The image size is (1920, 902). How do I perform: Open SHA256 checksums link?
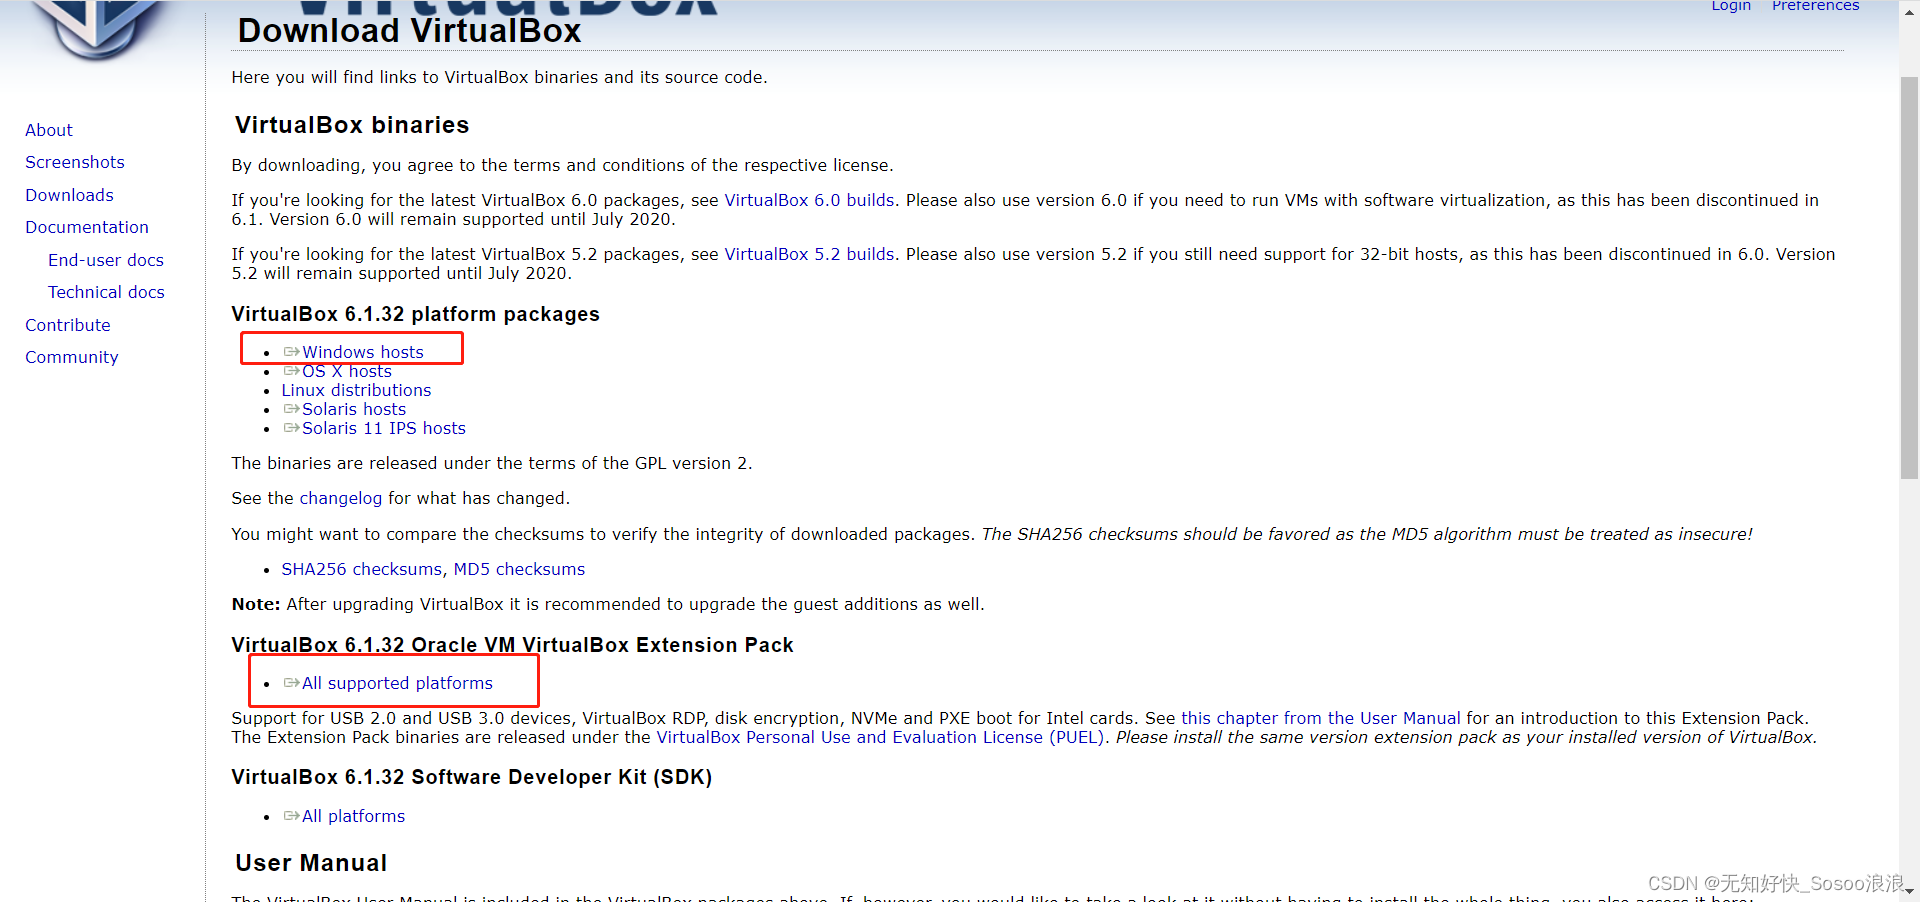pos(361,569)
